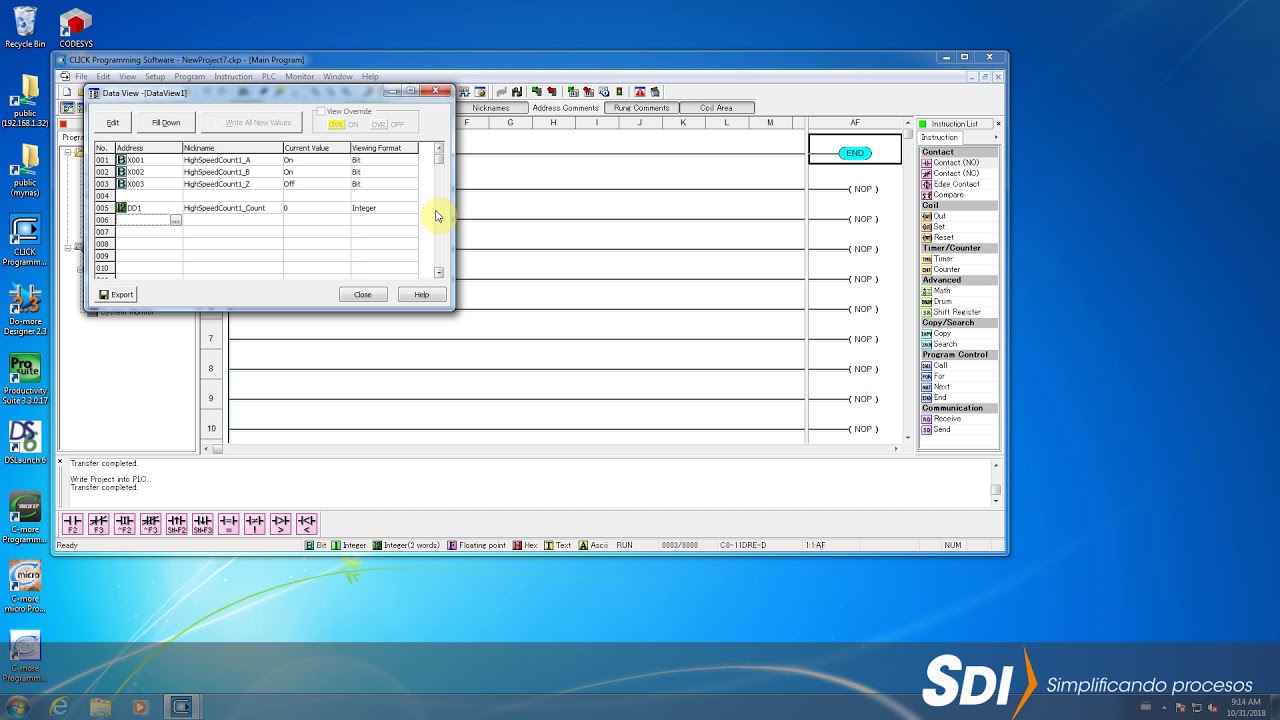The width and height of the screenshot is (1280, 720).
Task: Open the Setup menu
Action: 155,77
